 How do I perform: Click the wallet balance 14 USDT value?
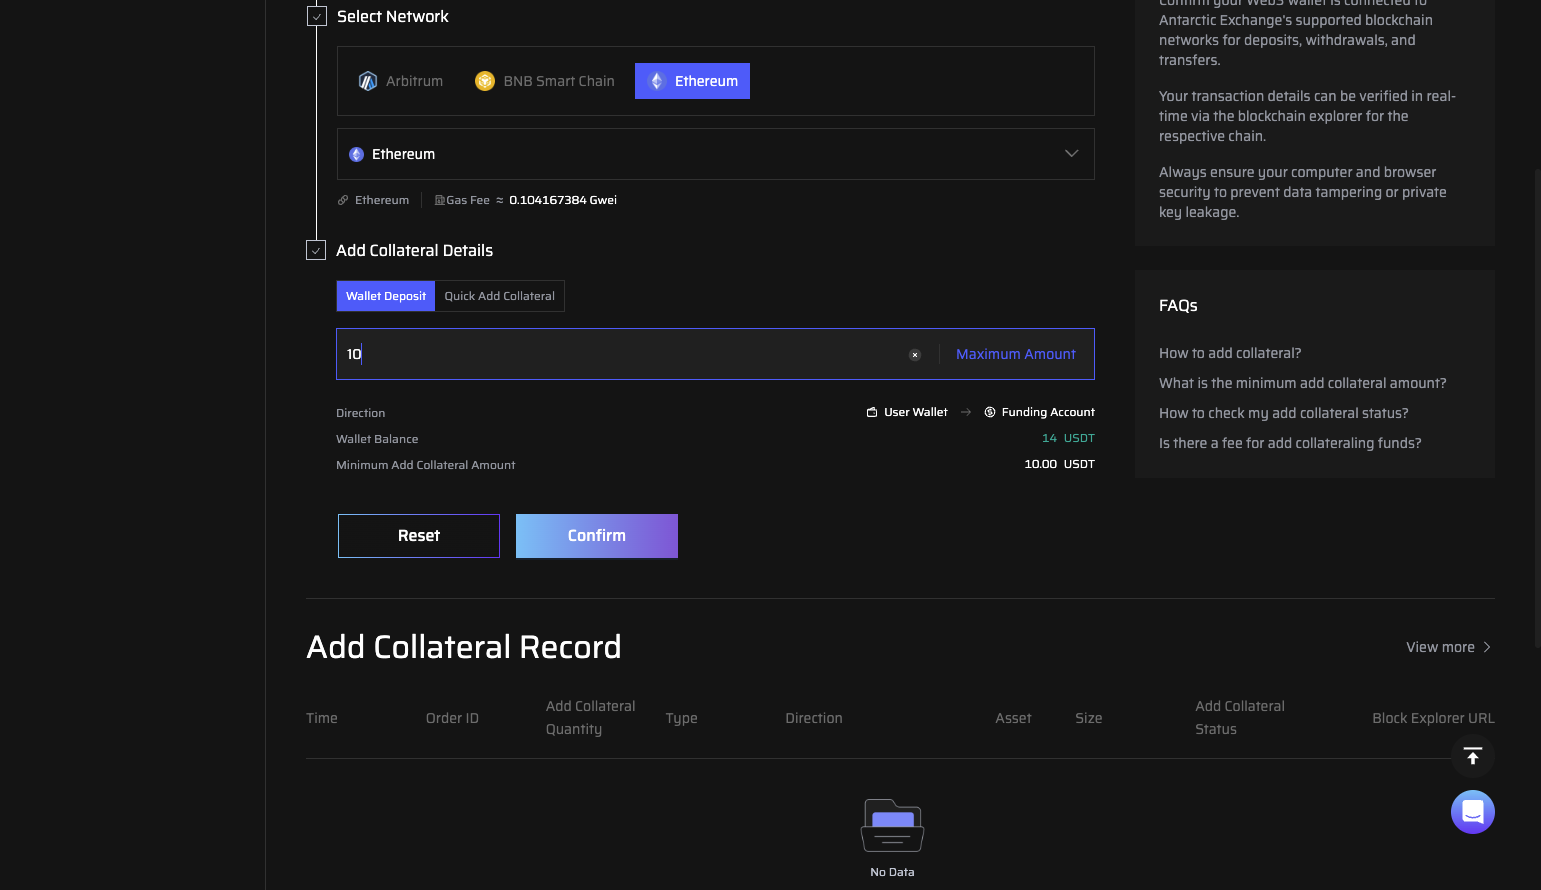point(1068,438)
